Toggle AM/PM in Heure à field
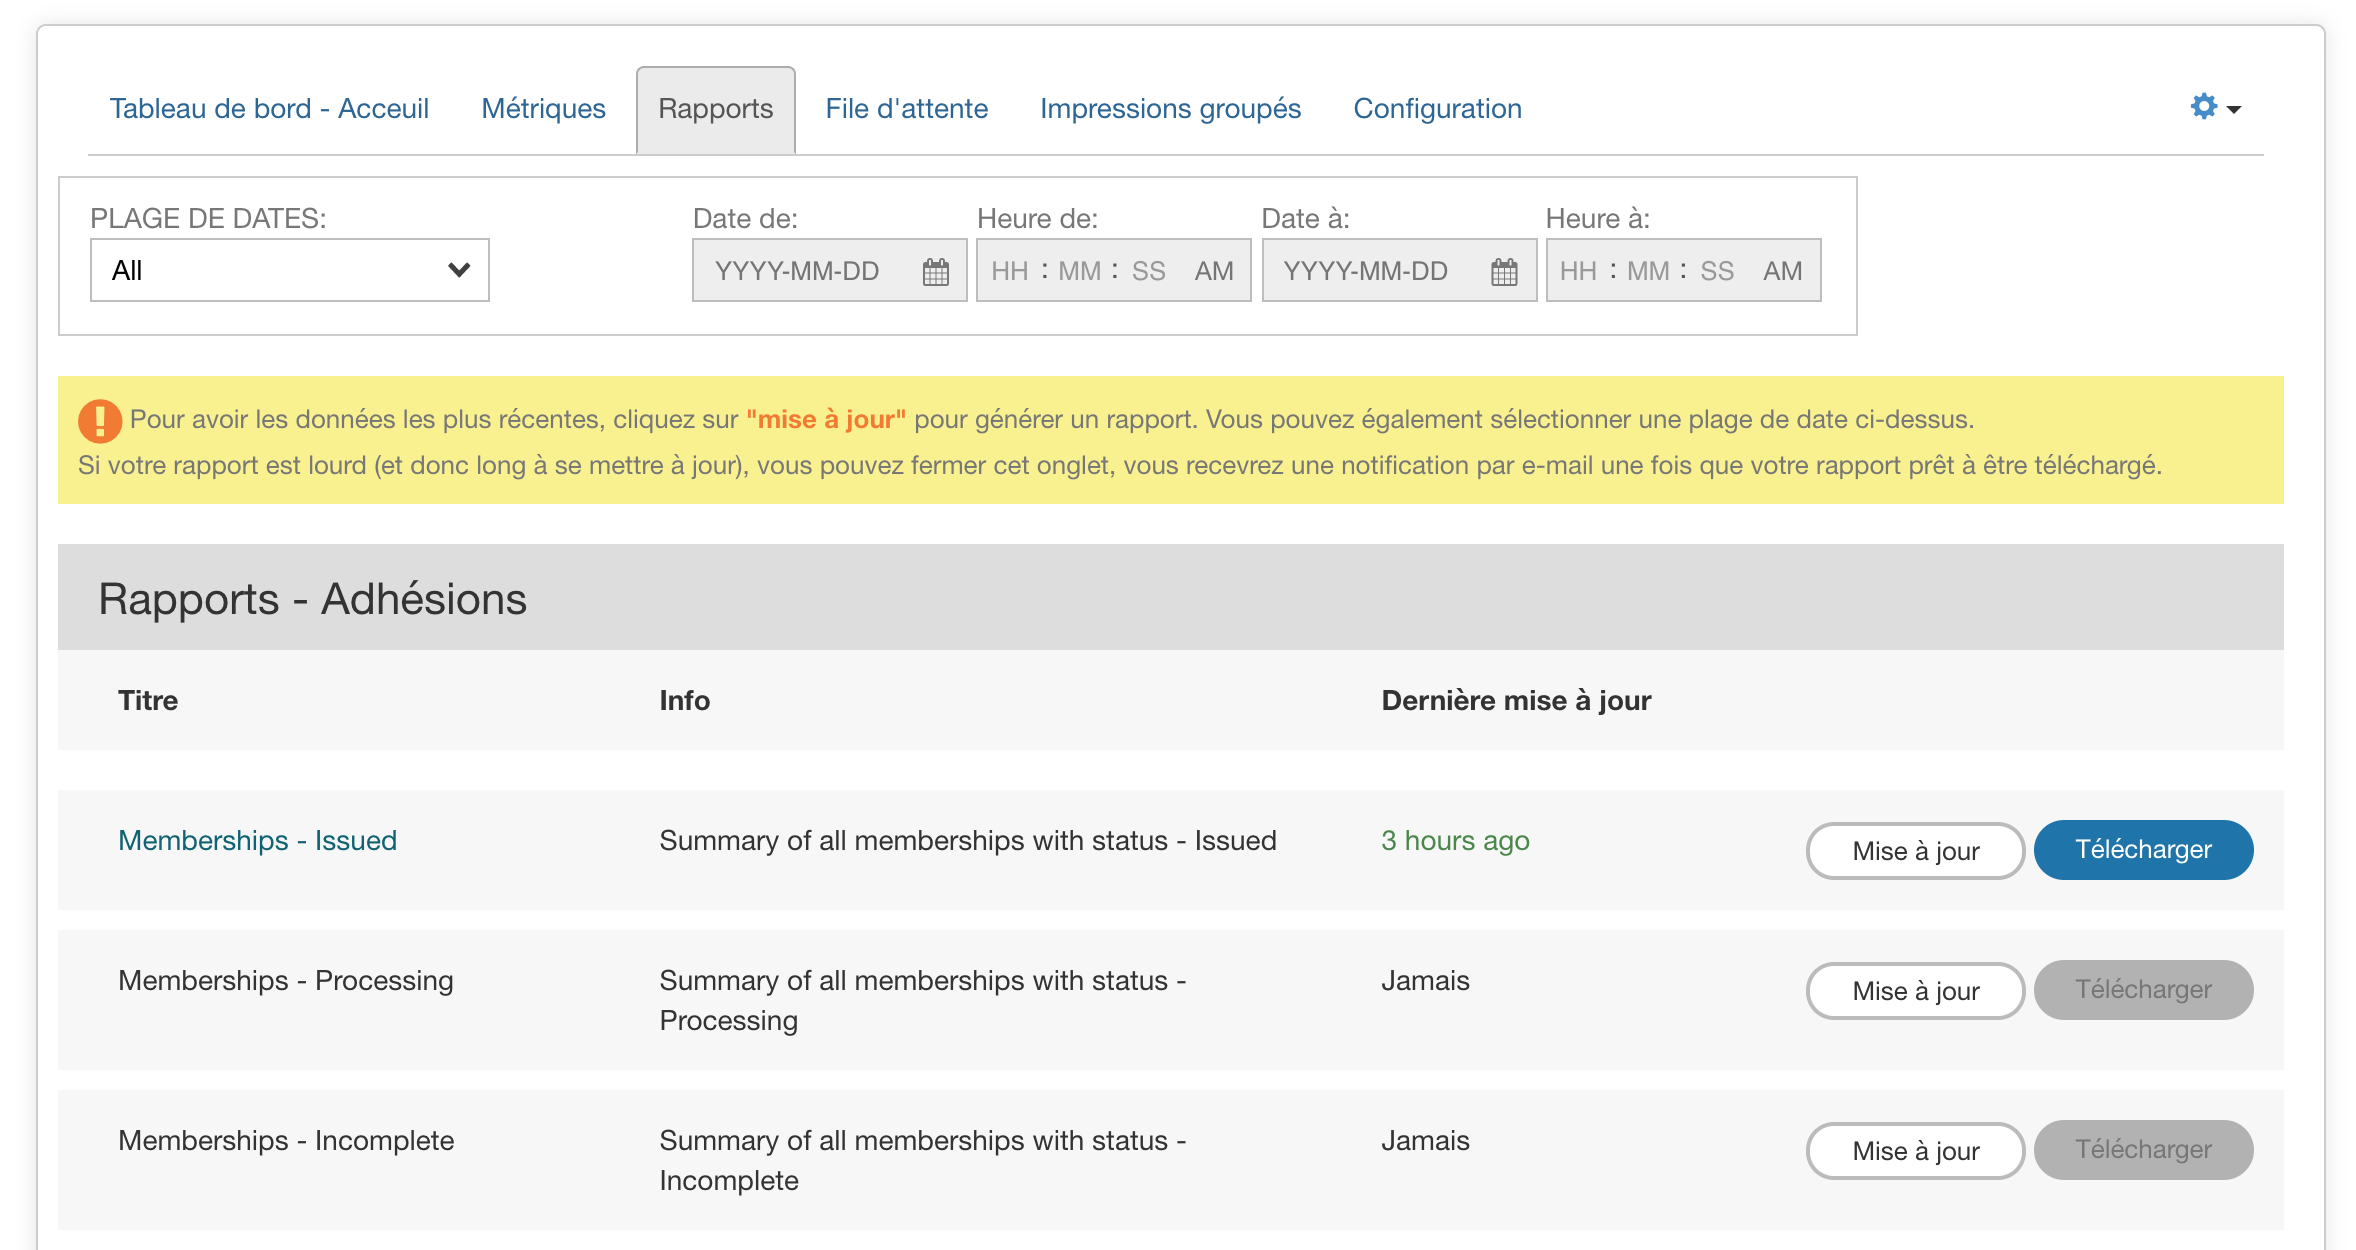This screenshot has height=1250, width=2356. 1782,271
